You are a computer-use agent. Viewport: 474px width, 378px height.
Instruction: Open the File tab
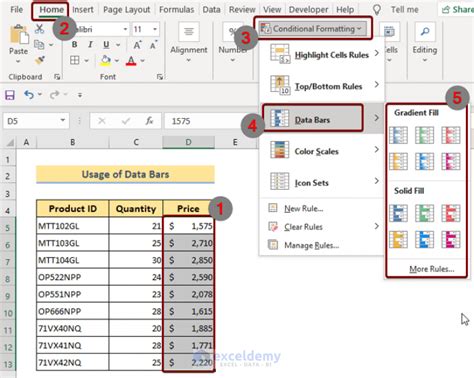(x=17, y=10)
